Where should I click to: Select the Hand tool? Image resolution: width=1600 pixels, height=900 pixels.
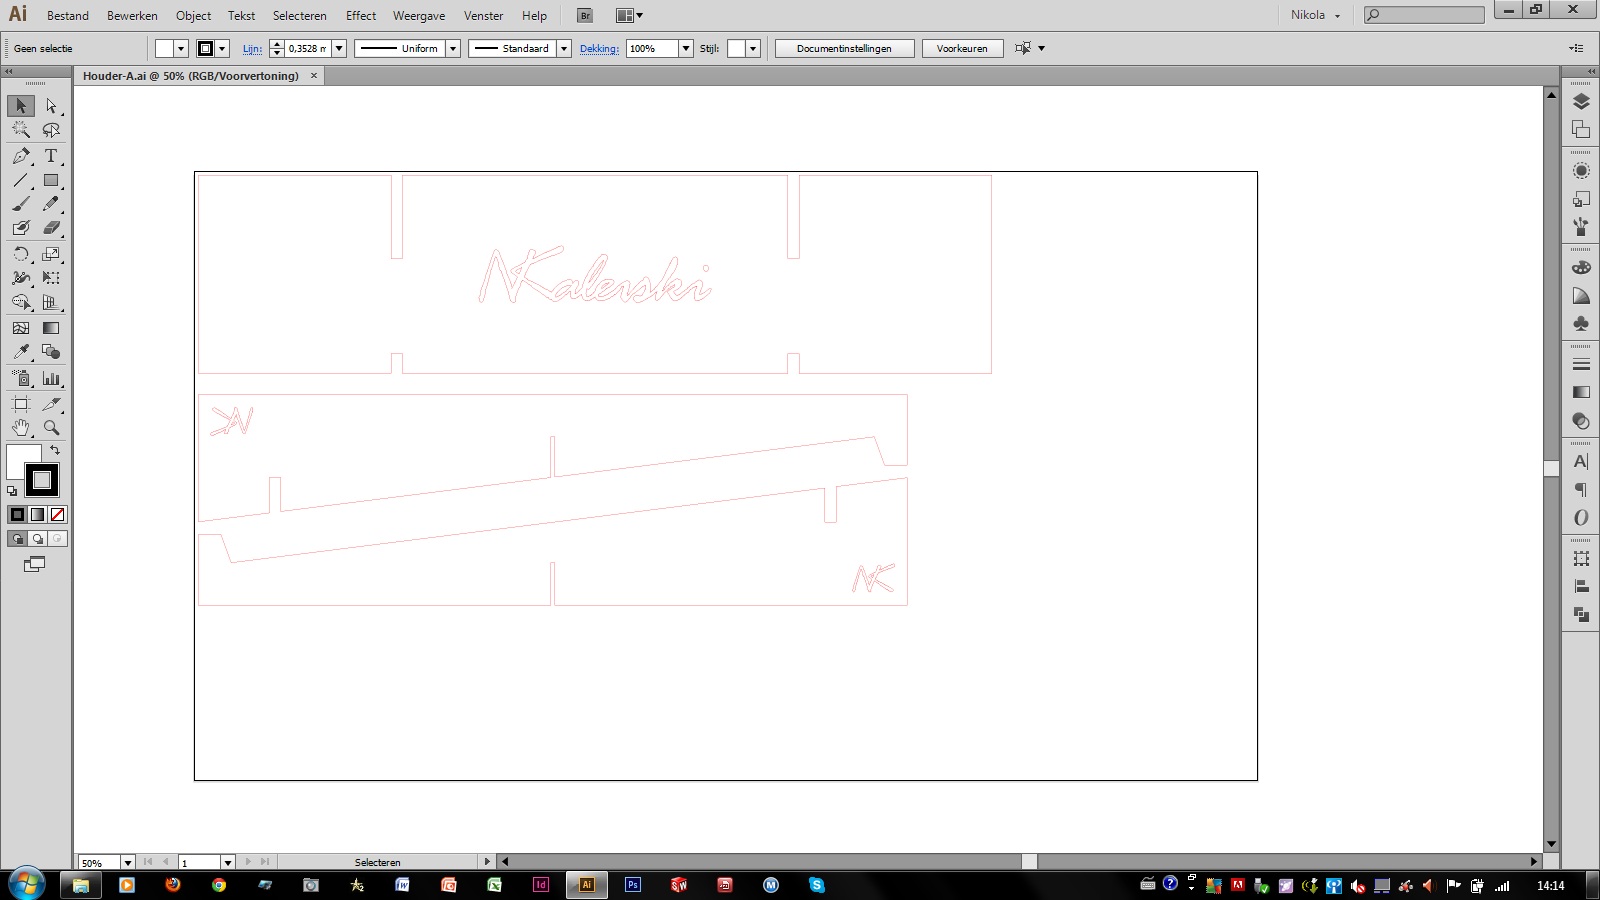pyautogui.click(x=21, y=428)
